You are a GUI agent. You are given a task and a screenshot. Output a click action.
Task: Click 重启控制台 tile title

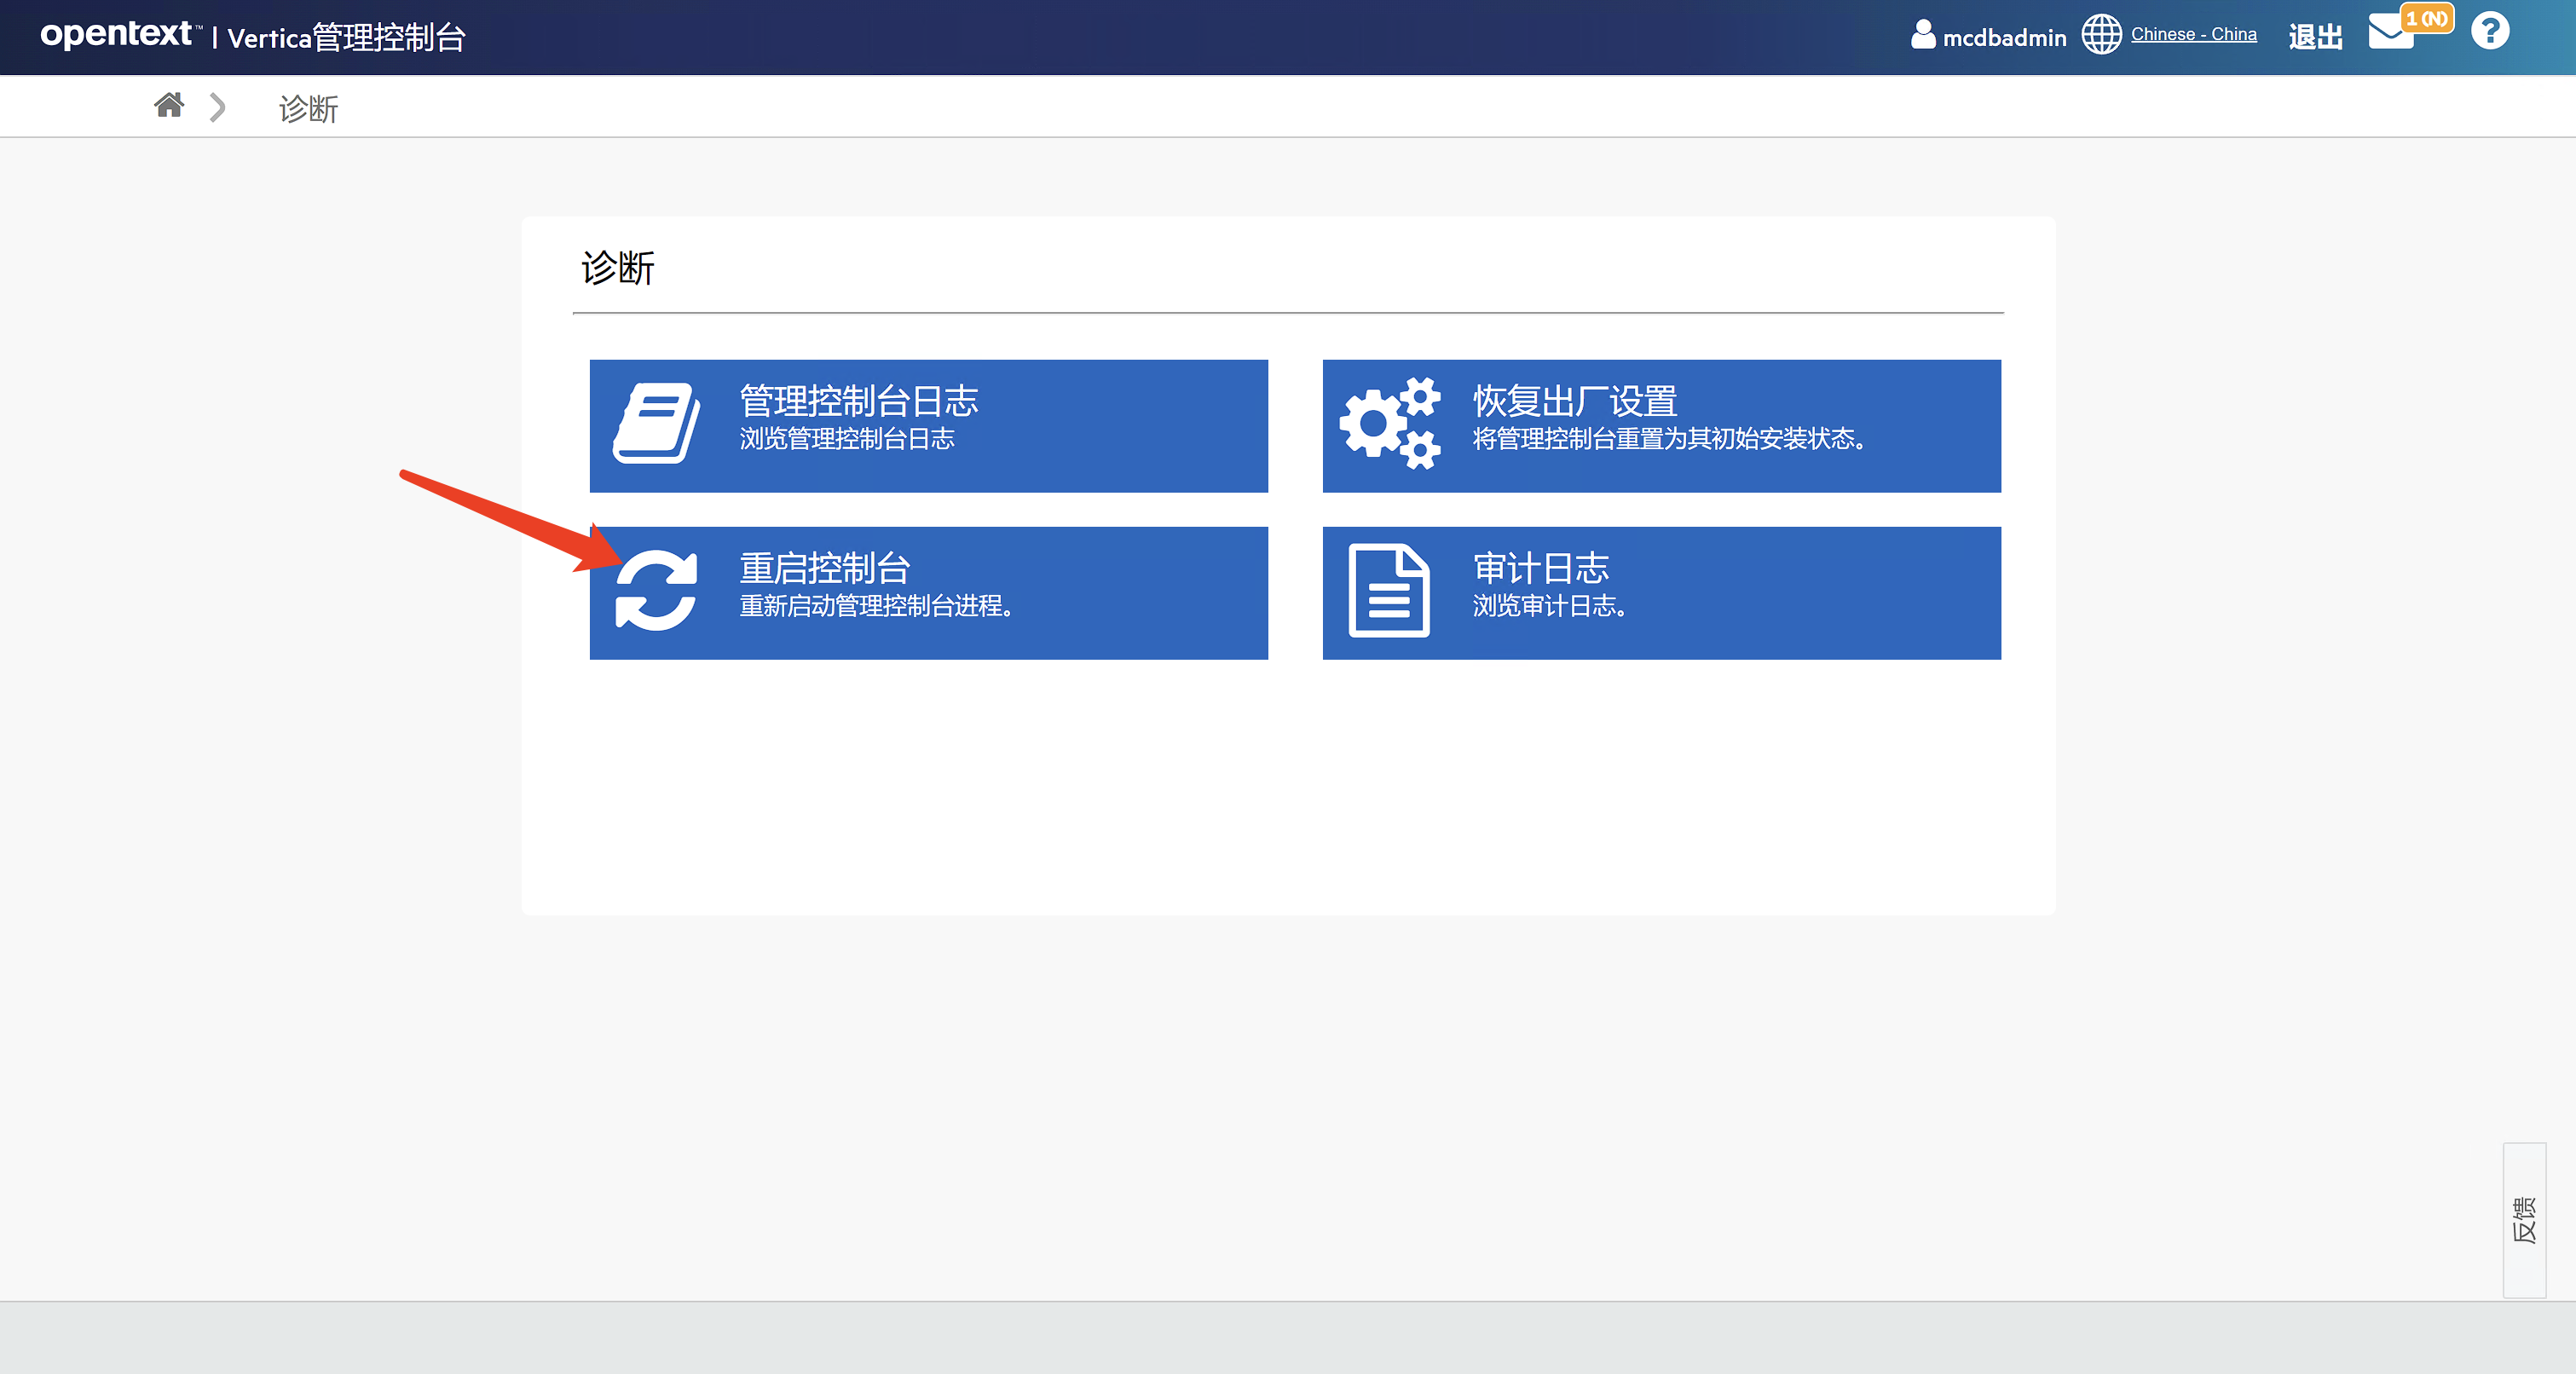[x=824, y=568]
